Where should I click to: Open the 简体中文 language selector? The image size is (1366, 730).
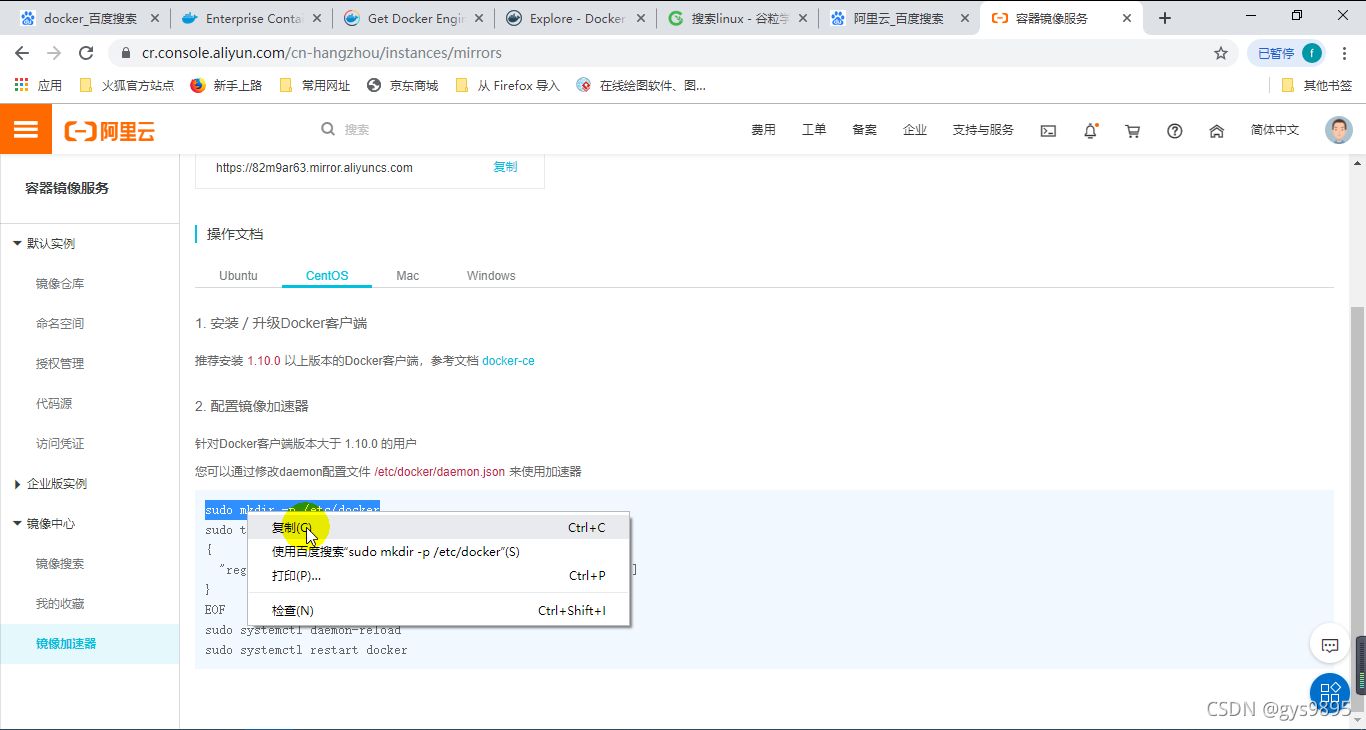pyautogui.click(x=1275, y=130)
